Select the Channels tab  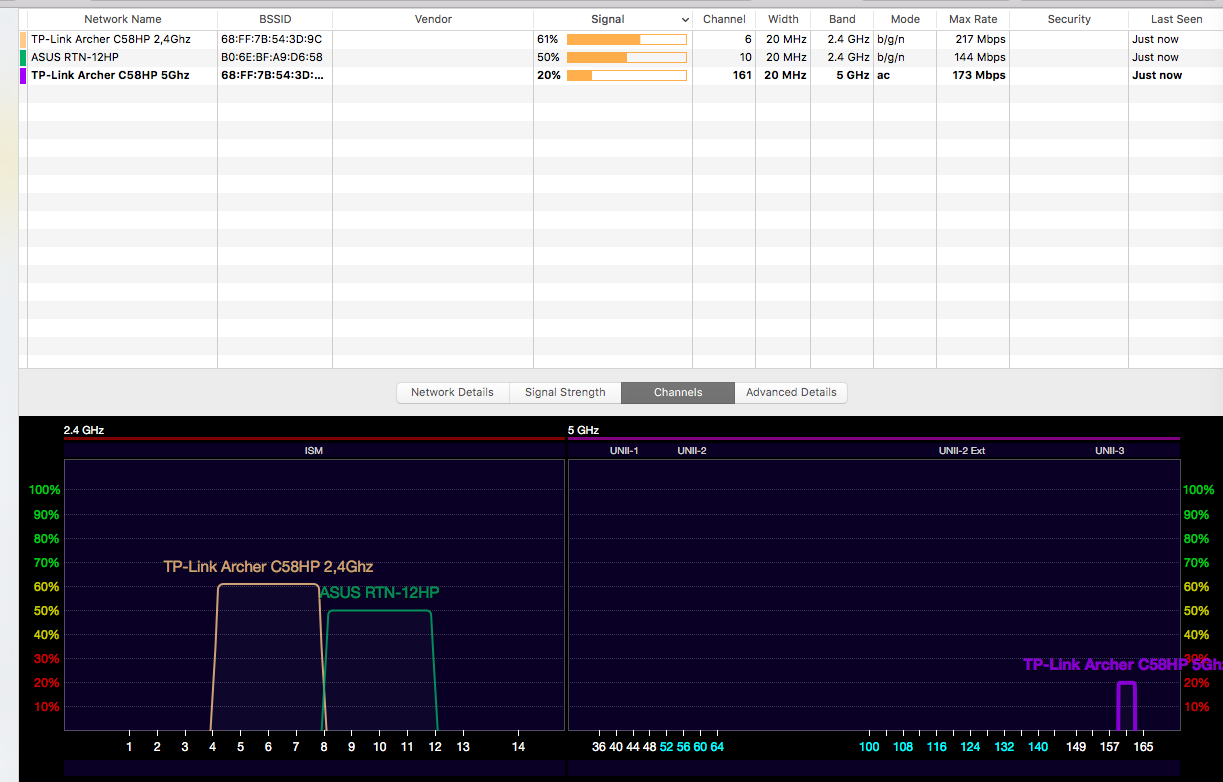pos(677,393)
